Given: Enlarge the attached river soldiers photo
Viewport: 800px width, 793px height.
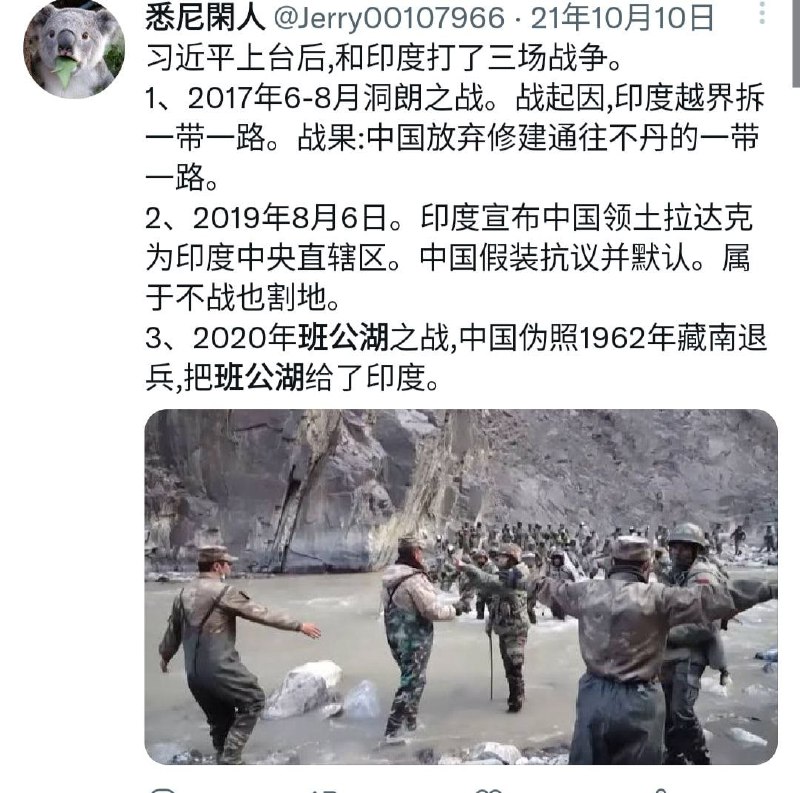Looking at the screenshot, I should 461,586.
